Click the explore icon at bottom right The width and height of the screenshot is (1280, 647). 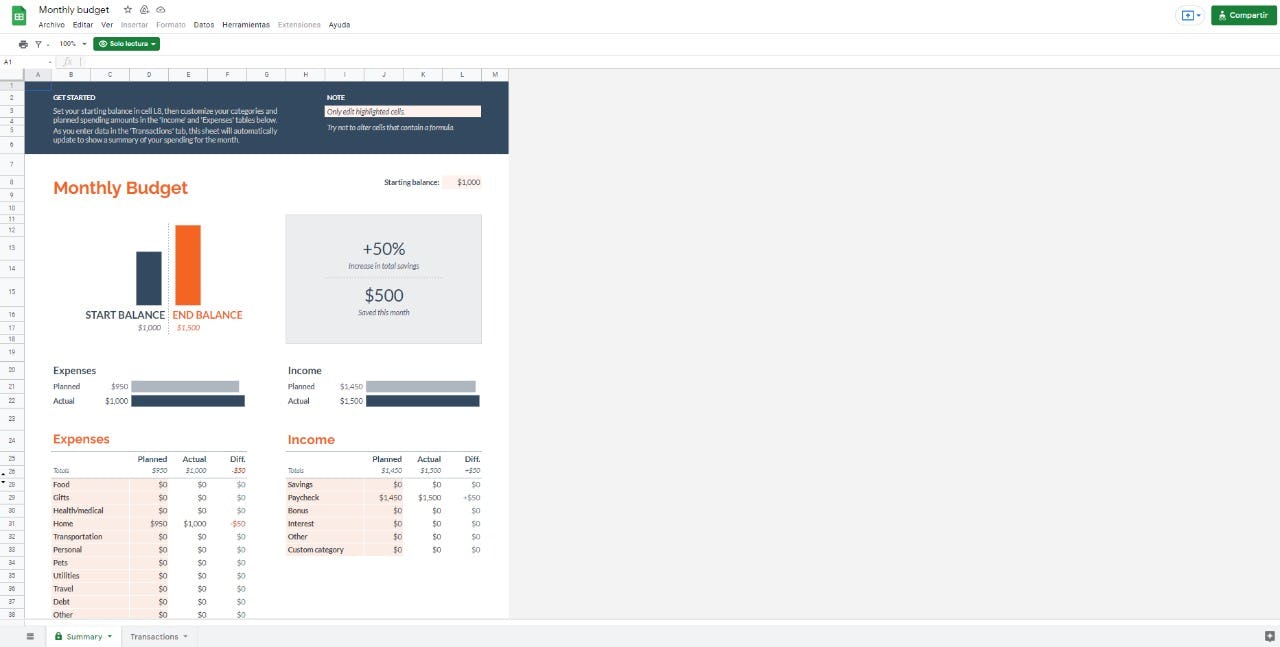tap(1270, 636)
